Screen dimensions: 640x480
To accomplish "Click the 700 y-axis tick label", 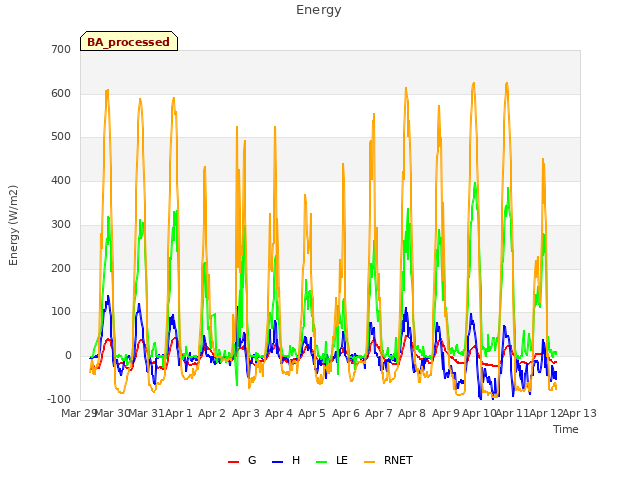I will point(61,49).
